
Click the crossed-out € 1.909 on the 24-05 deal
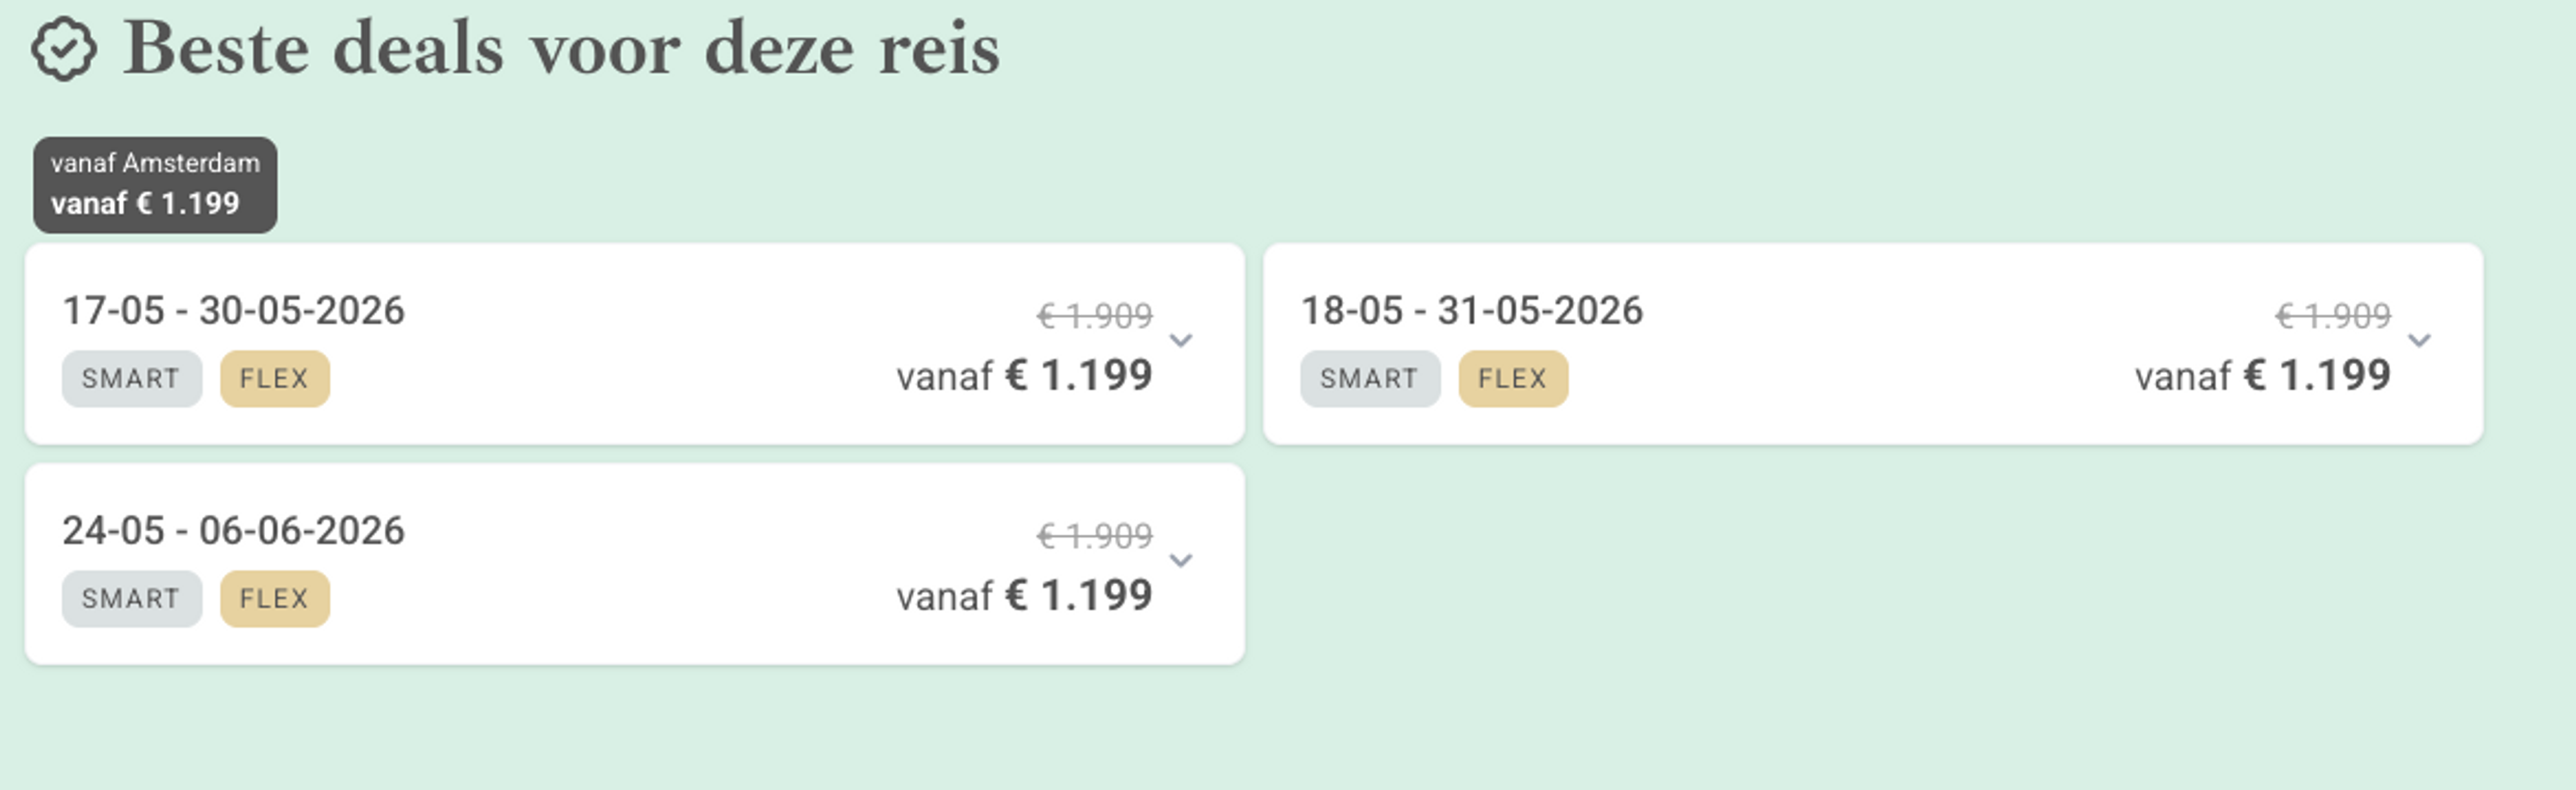click(x=1095, y=536)
